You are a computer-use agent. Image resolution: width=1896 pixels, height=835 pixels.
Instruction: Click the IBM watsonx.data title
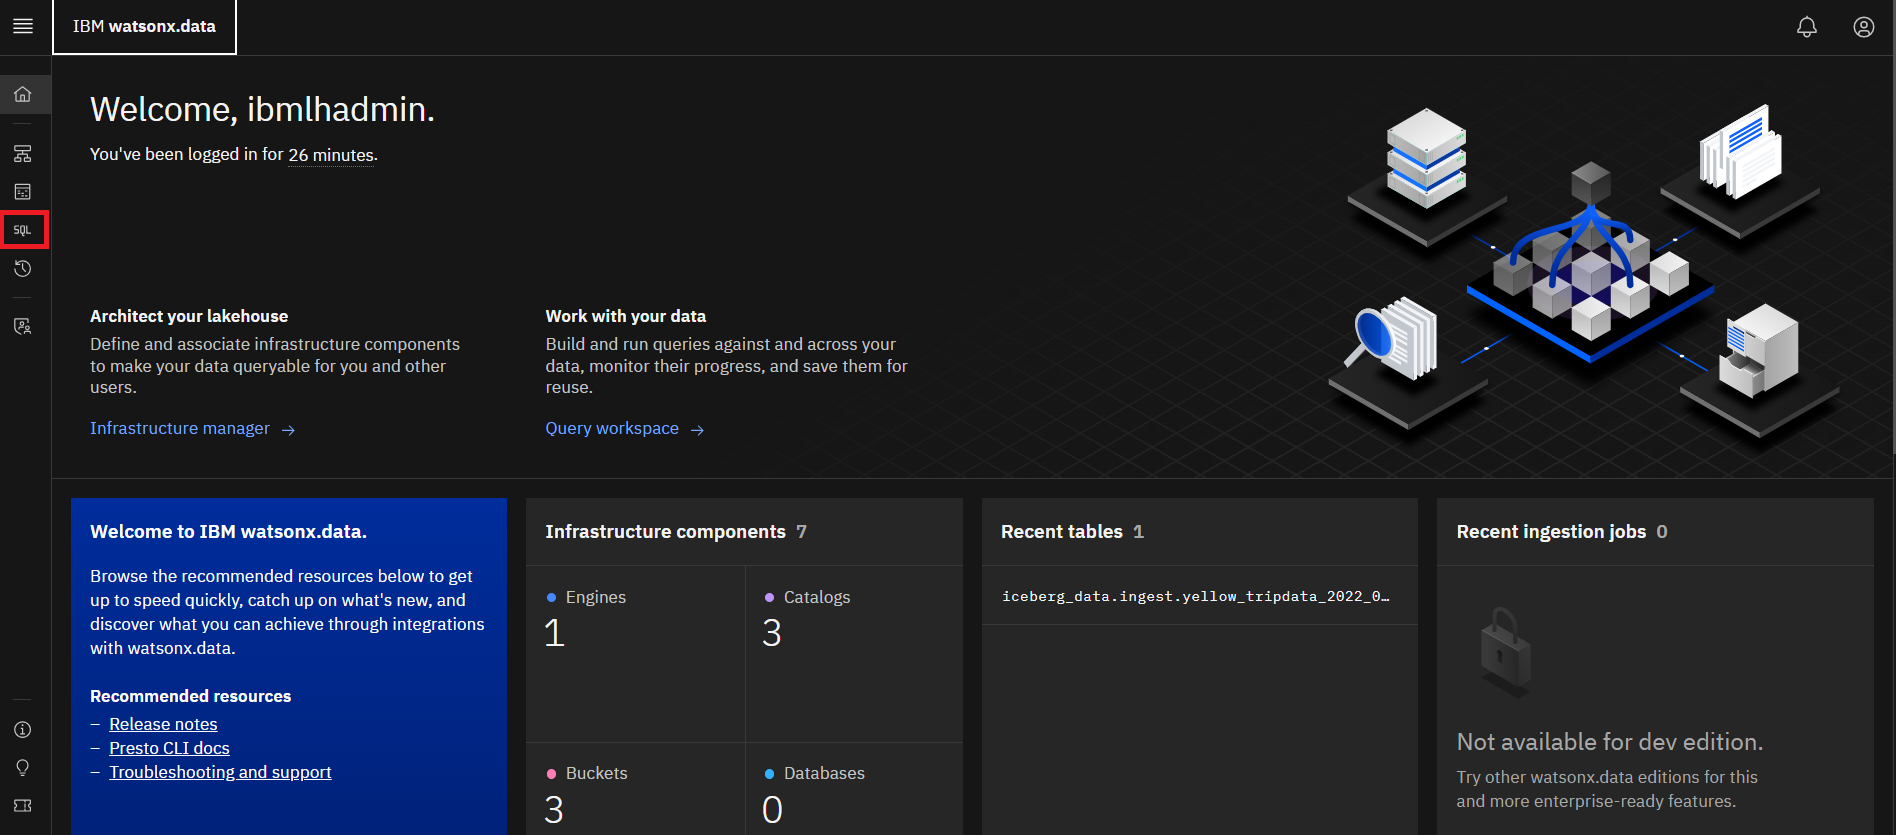[x=144, y=27]
